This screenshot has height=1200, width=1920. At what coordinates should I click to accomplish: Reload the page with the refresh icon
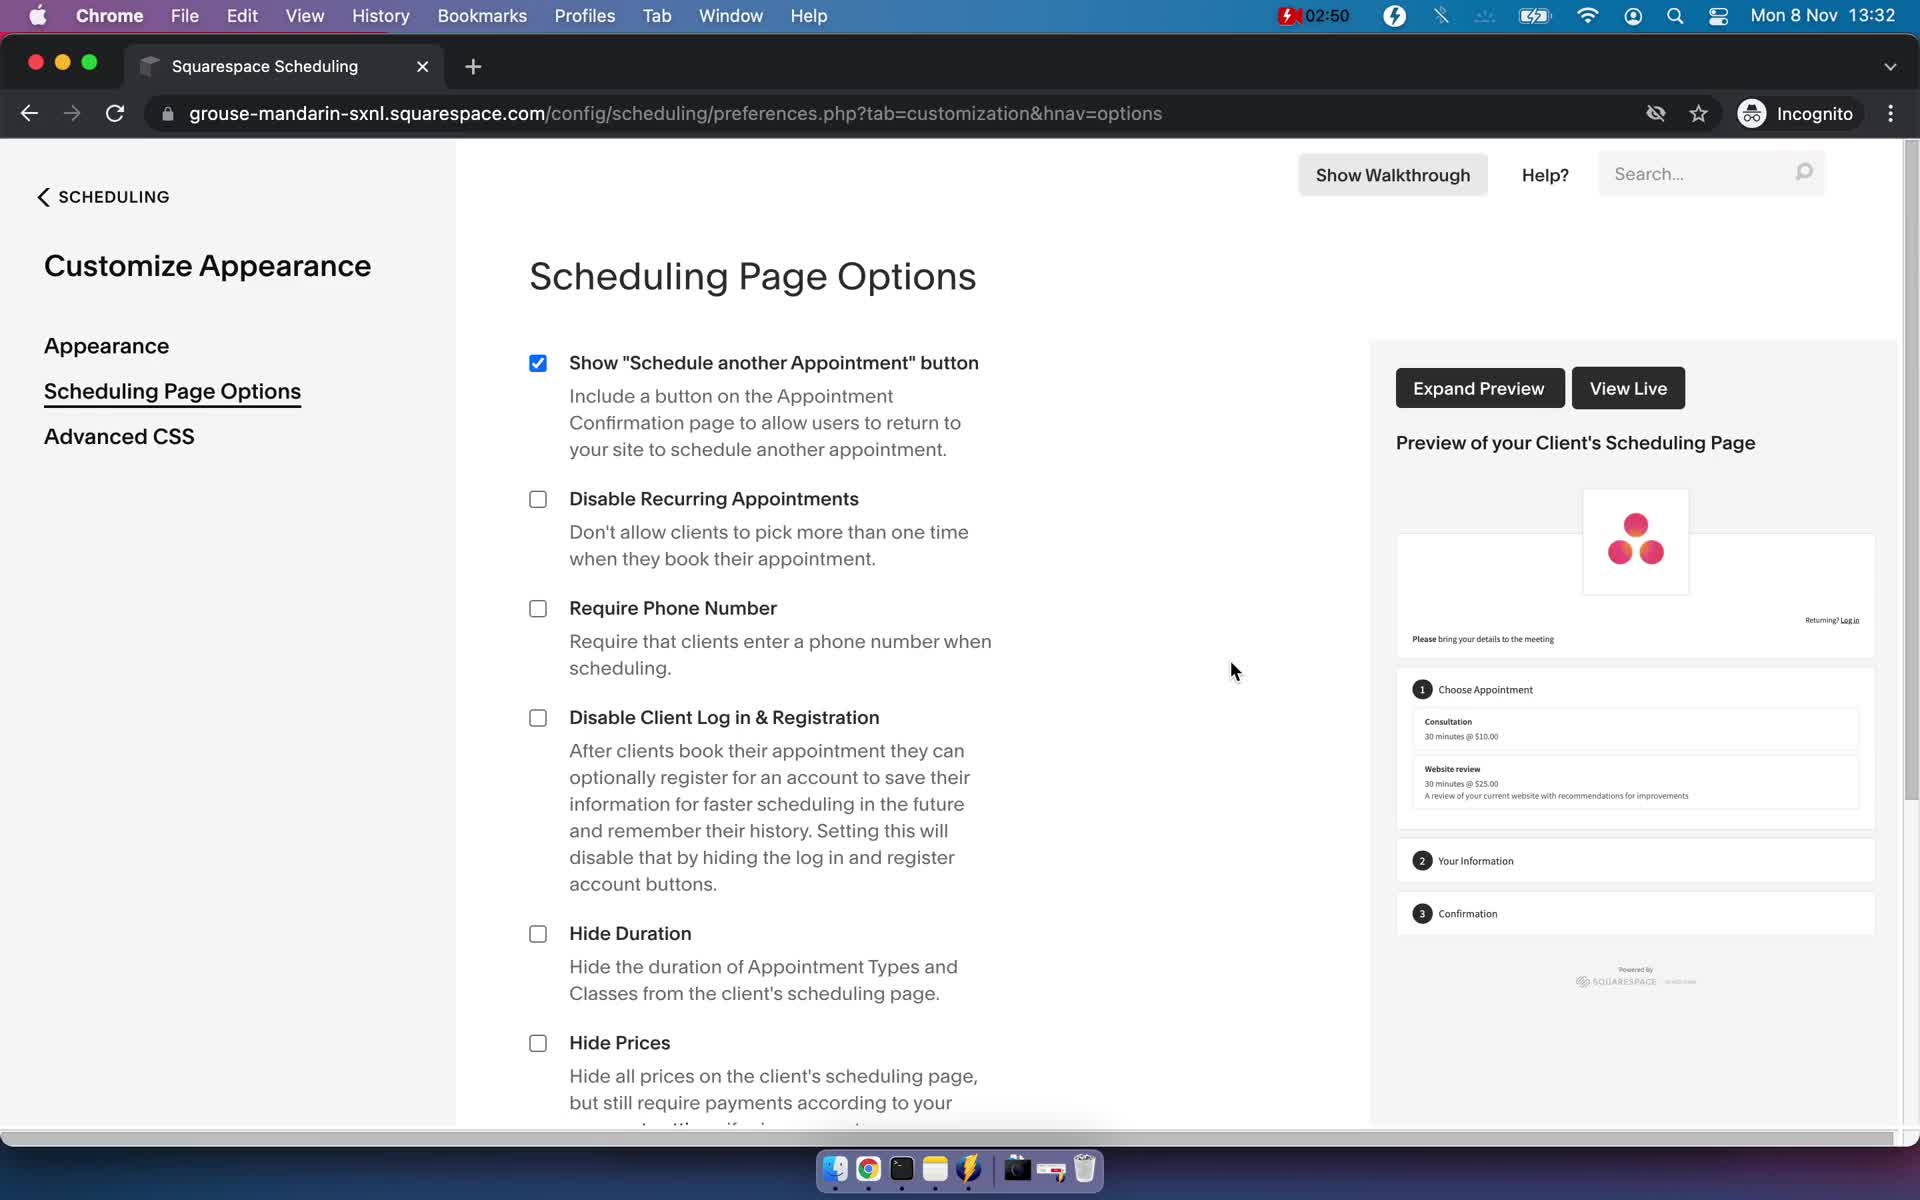pyautogui.click(x=115, y=114)
